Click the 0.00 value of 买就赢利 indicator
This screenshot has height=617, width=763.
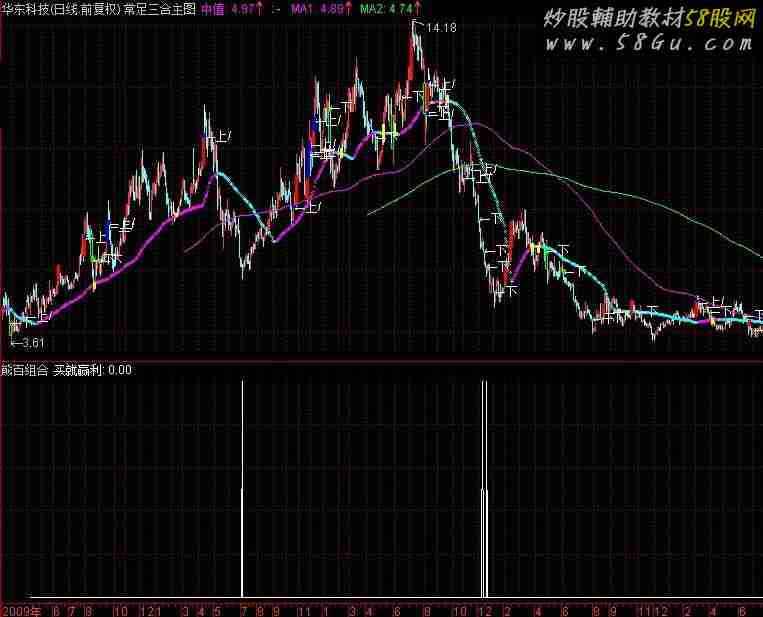(x=120, y=369)
